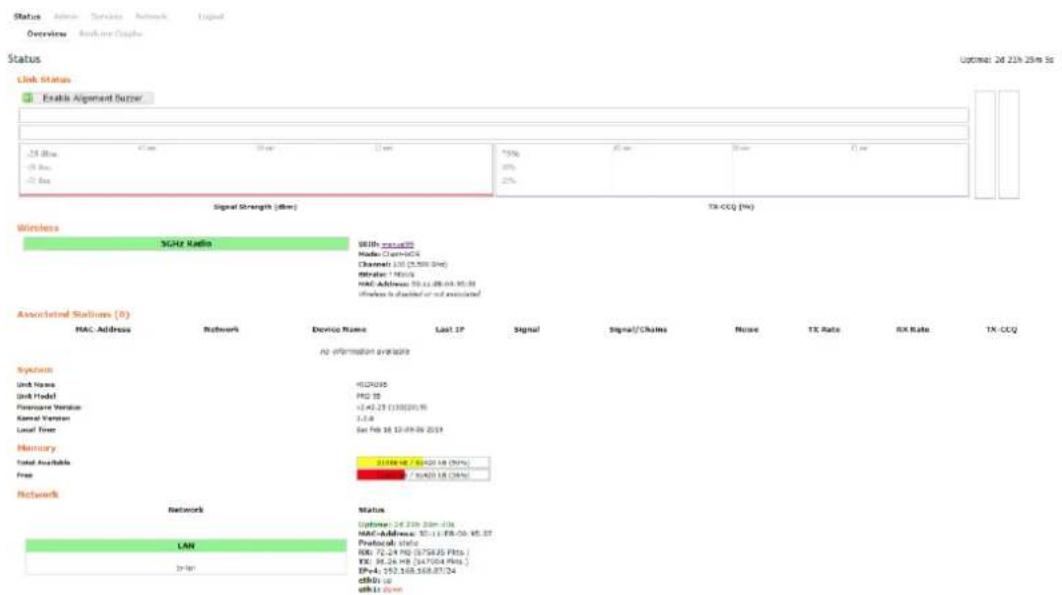Click the Local Time value
Image resolution: width=1062 pixels, height=595 pixels.
coord(400,430)
